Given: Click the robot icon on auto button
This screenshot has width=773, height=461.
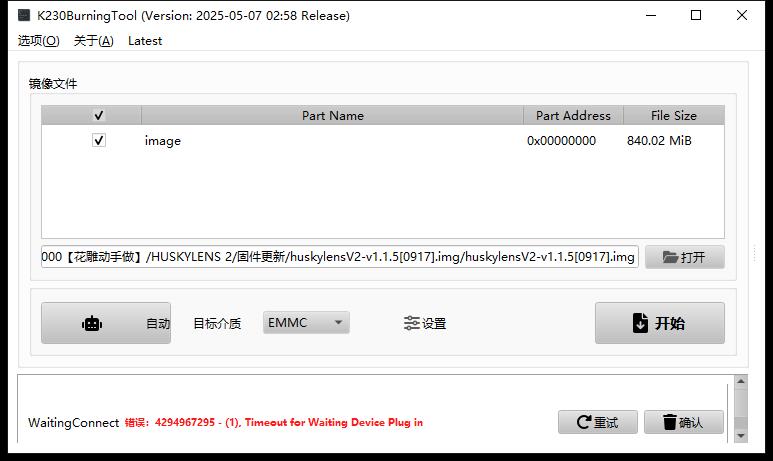Looking at the screenshot, I should coord(92,323).
